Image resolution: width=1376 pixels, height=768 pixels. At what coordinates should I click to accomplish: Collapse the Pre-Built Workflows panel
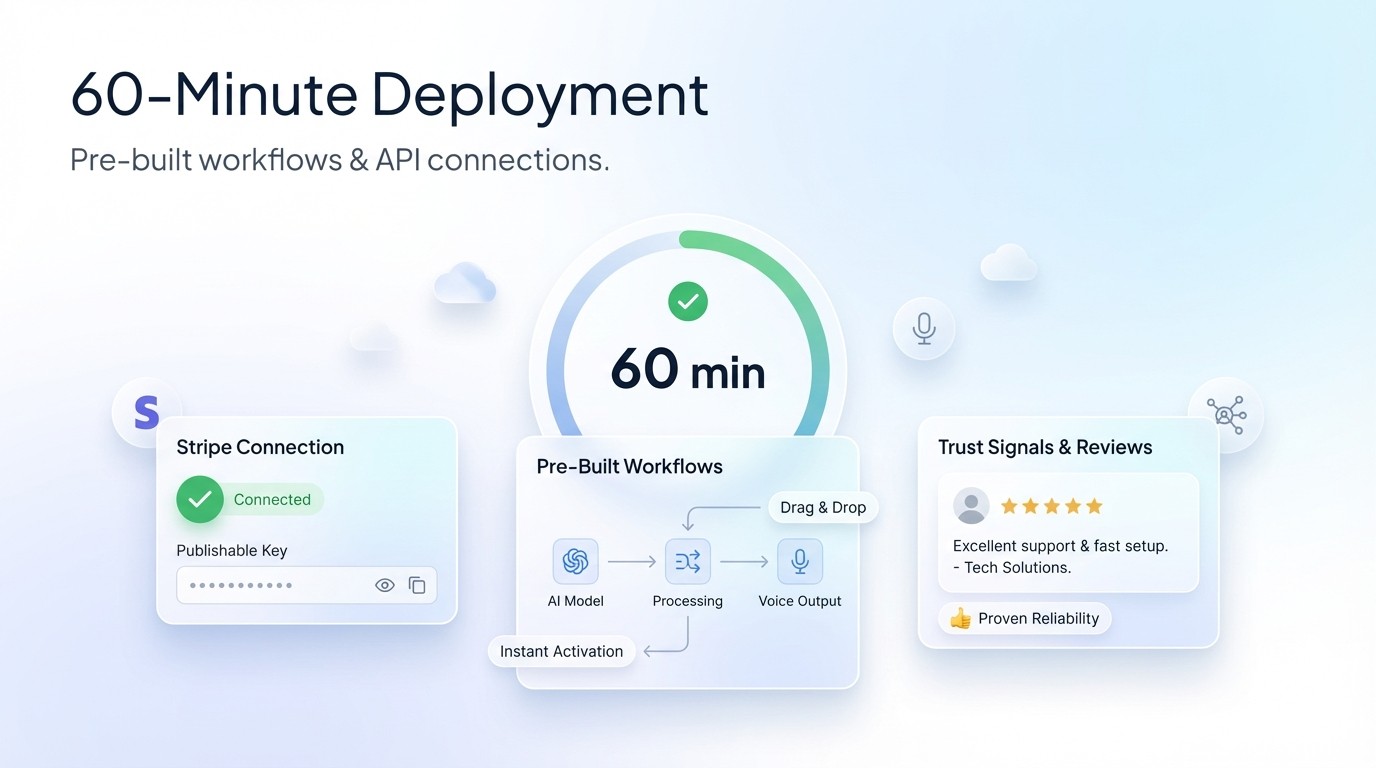(628, 466)
